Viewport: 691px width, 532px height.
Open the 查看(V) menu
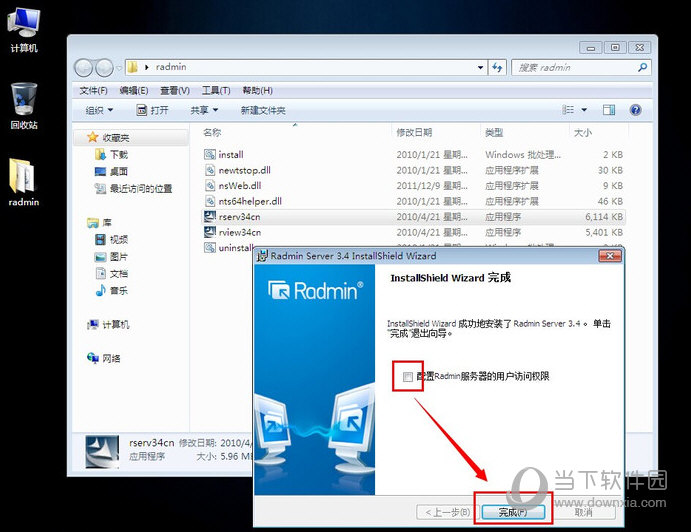(175, 90)
